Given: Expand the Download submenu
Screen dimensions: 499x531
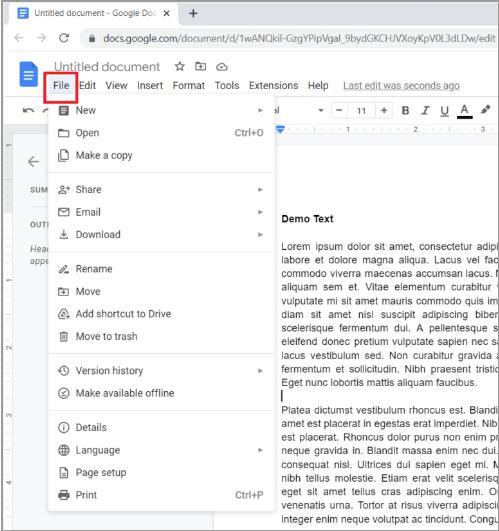Looking at the screenshot, I should click(161, 234).
